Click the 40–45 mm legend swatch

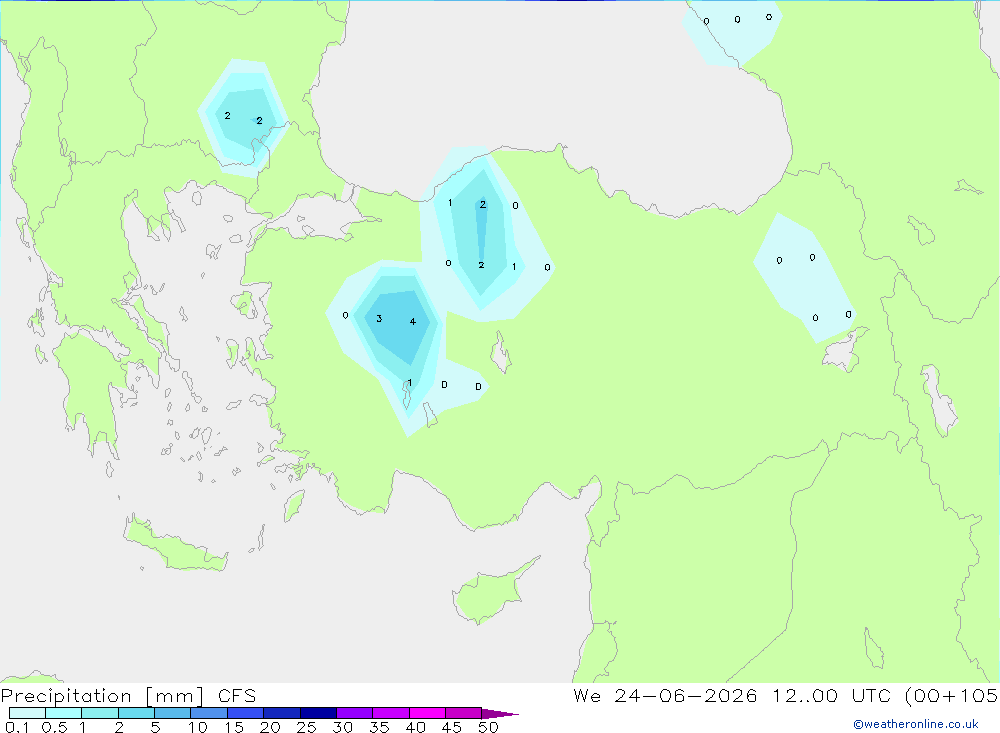(427, 713)
